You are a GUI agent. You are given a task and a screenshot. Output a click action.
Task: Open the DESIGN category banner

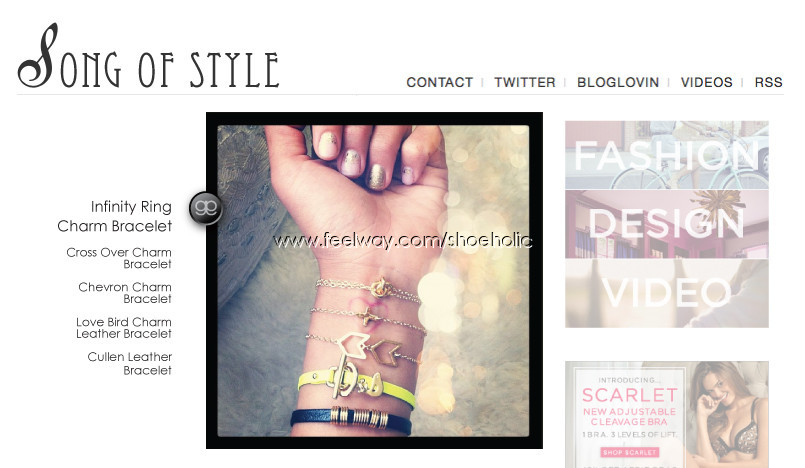click(667, 224)
